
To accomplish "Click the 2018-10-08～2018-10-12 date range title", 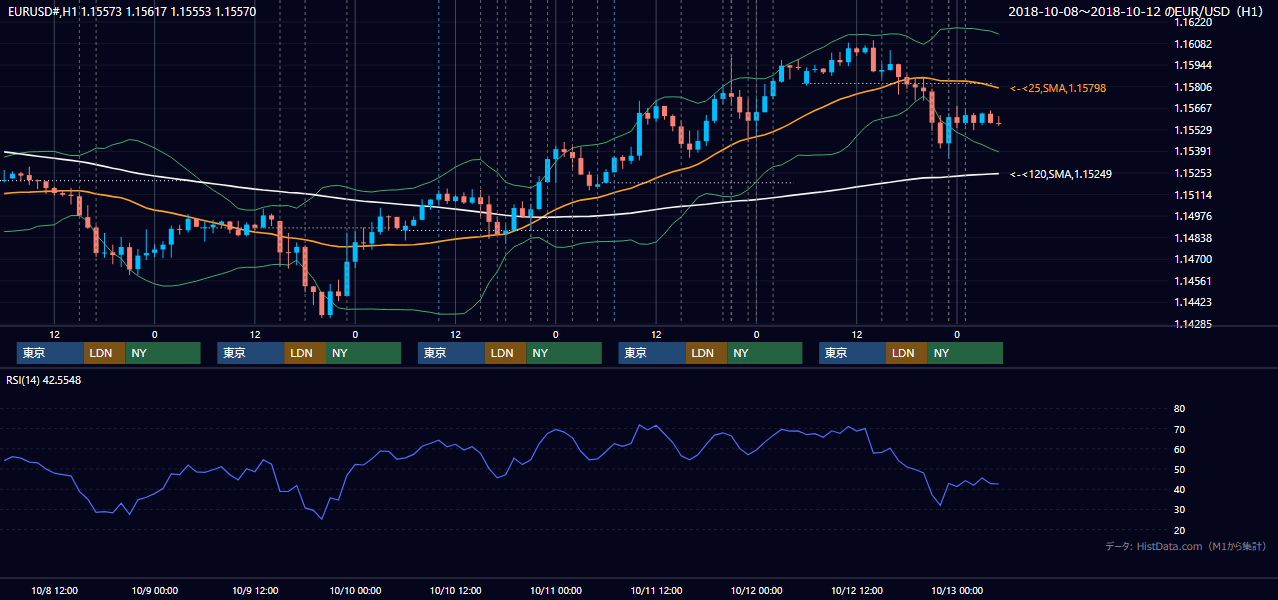I will pyautogui.click(x=1137, y=11).
